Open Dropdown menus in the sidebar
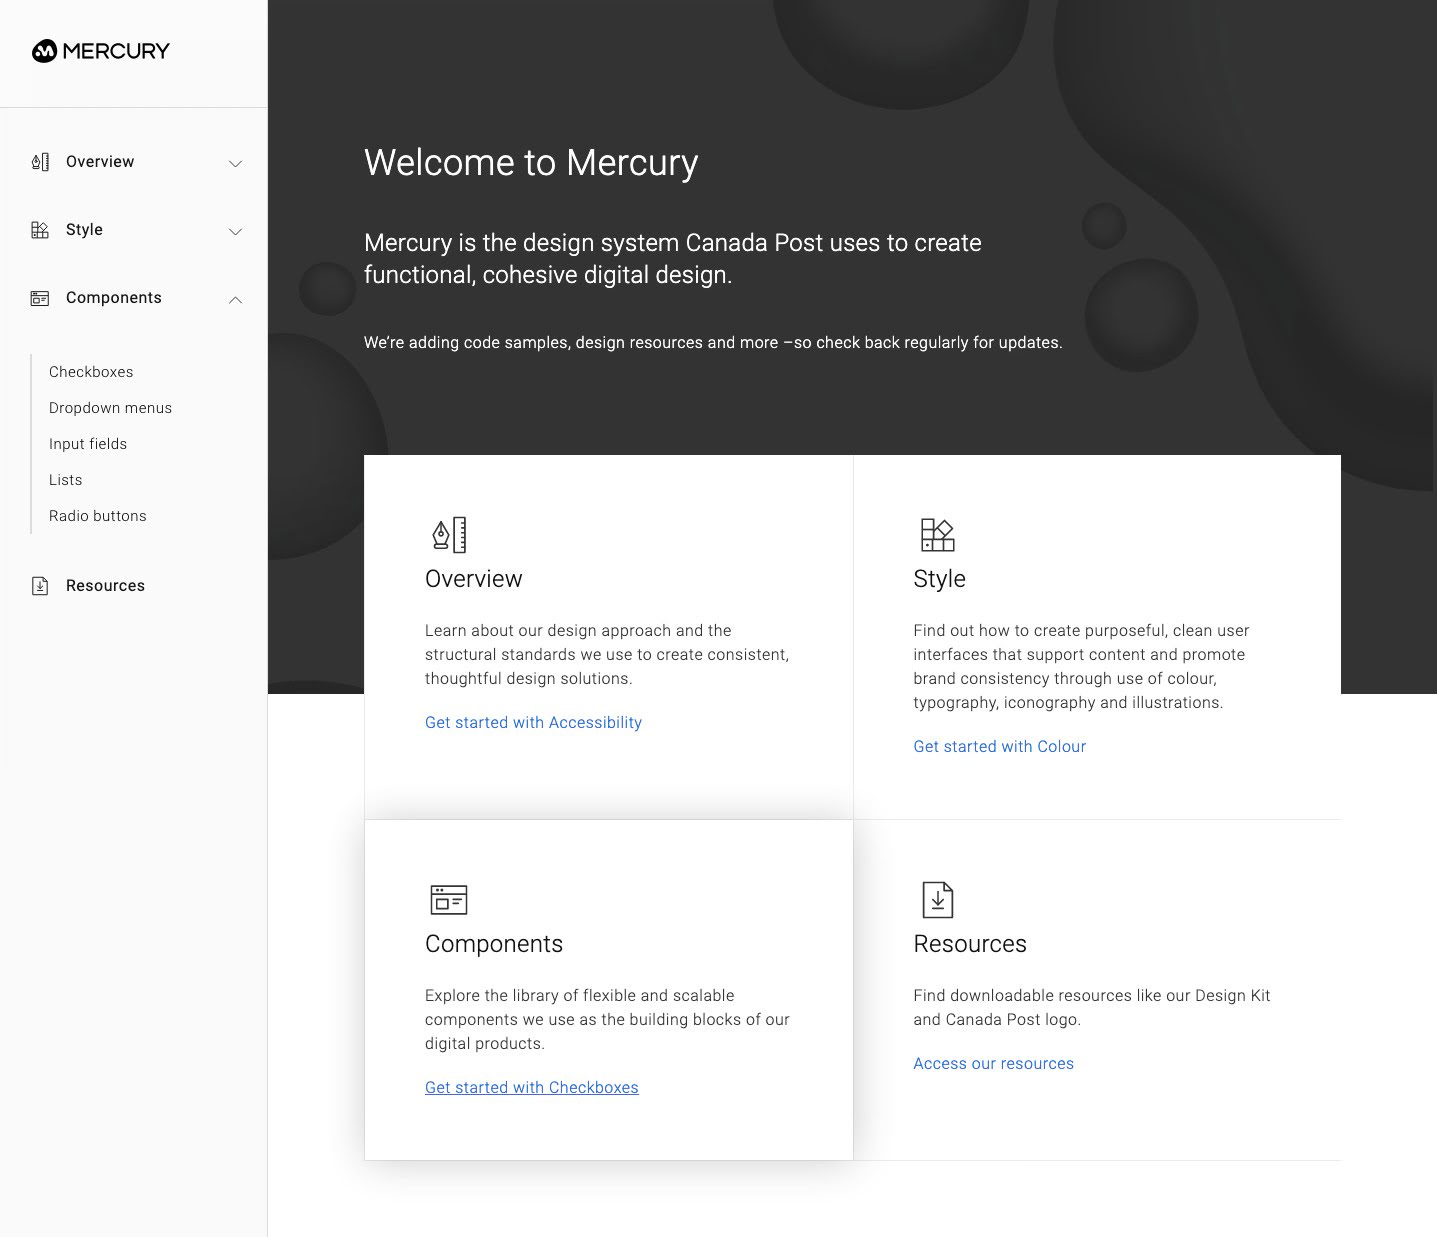Screen dimensions: 1437x1237 (x=110, y=408)
